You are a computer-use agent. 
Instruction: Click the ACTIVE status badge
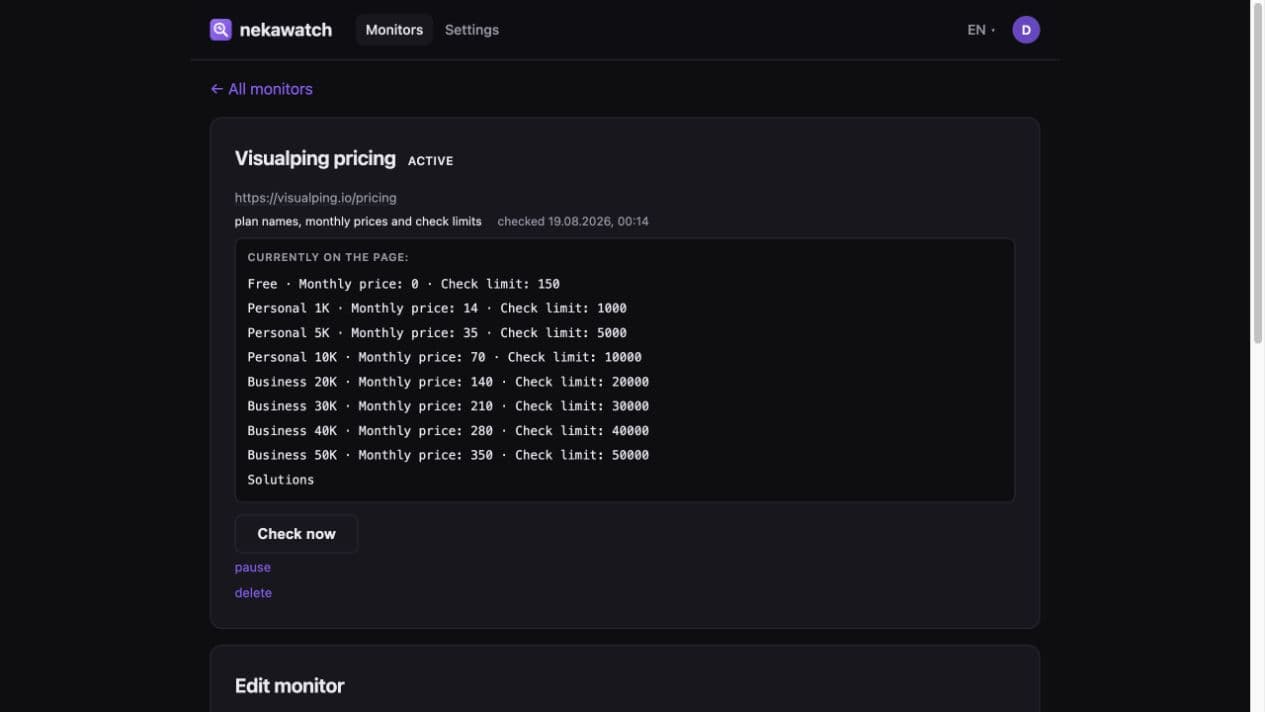pyautogui.click(x=431, y=161)
